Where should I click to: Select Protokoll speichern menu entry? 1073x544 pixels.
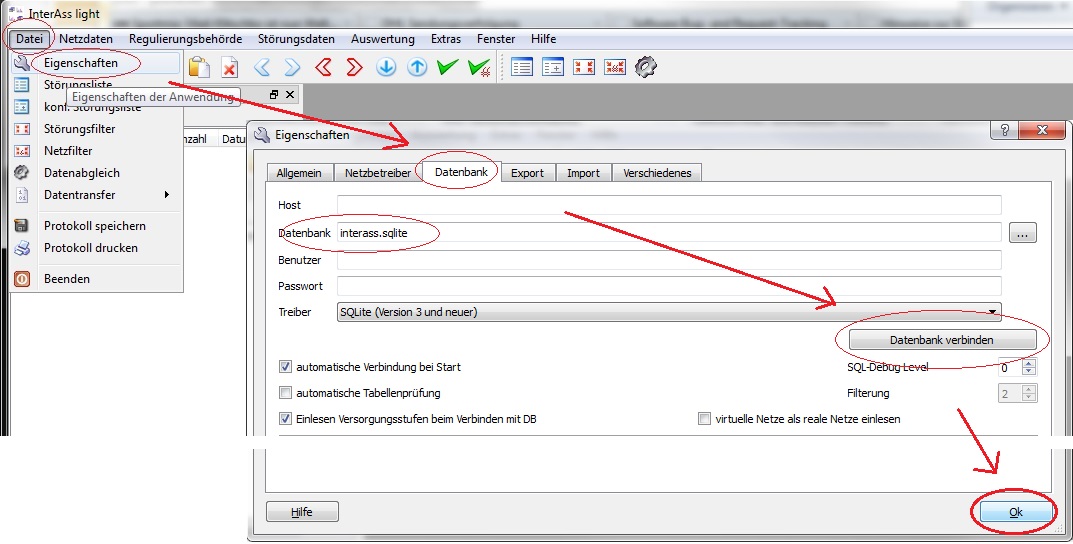(96, 226)
